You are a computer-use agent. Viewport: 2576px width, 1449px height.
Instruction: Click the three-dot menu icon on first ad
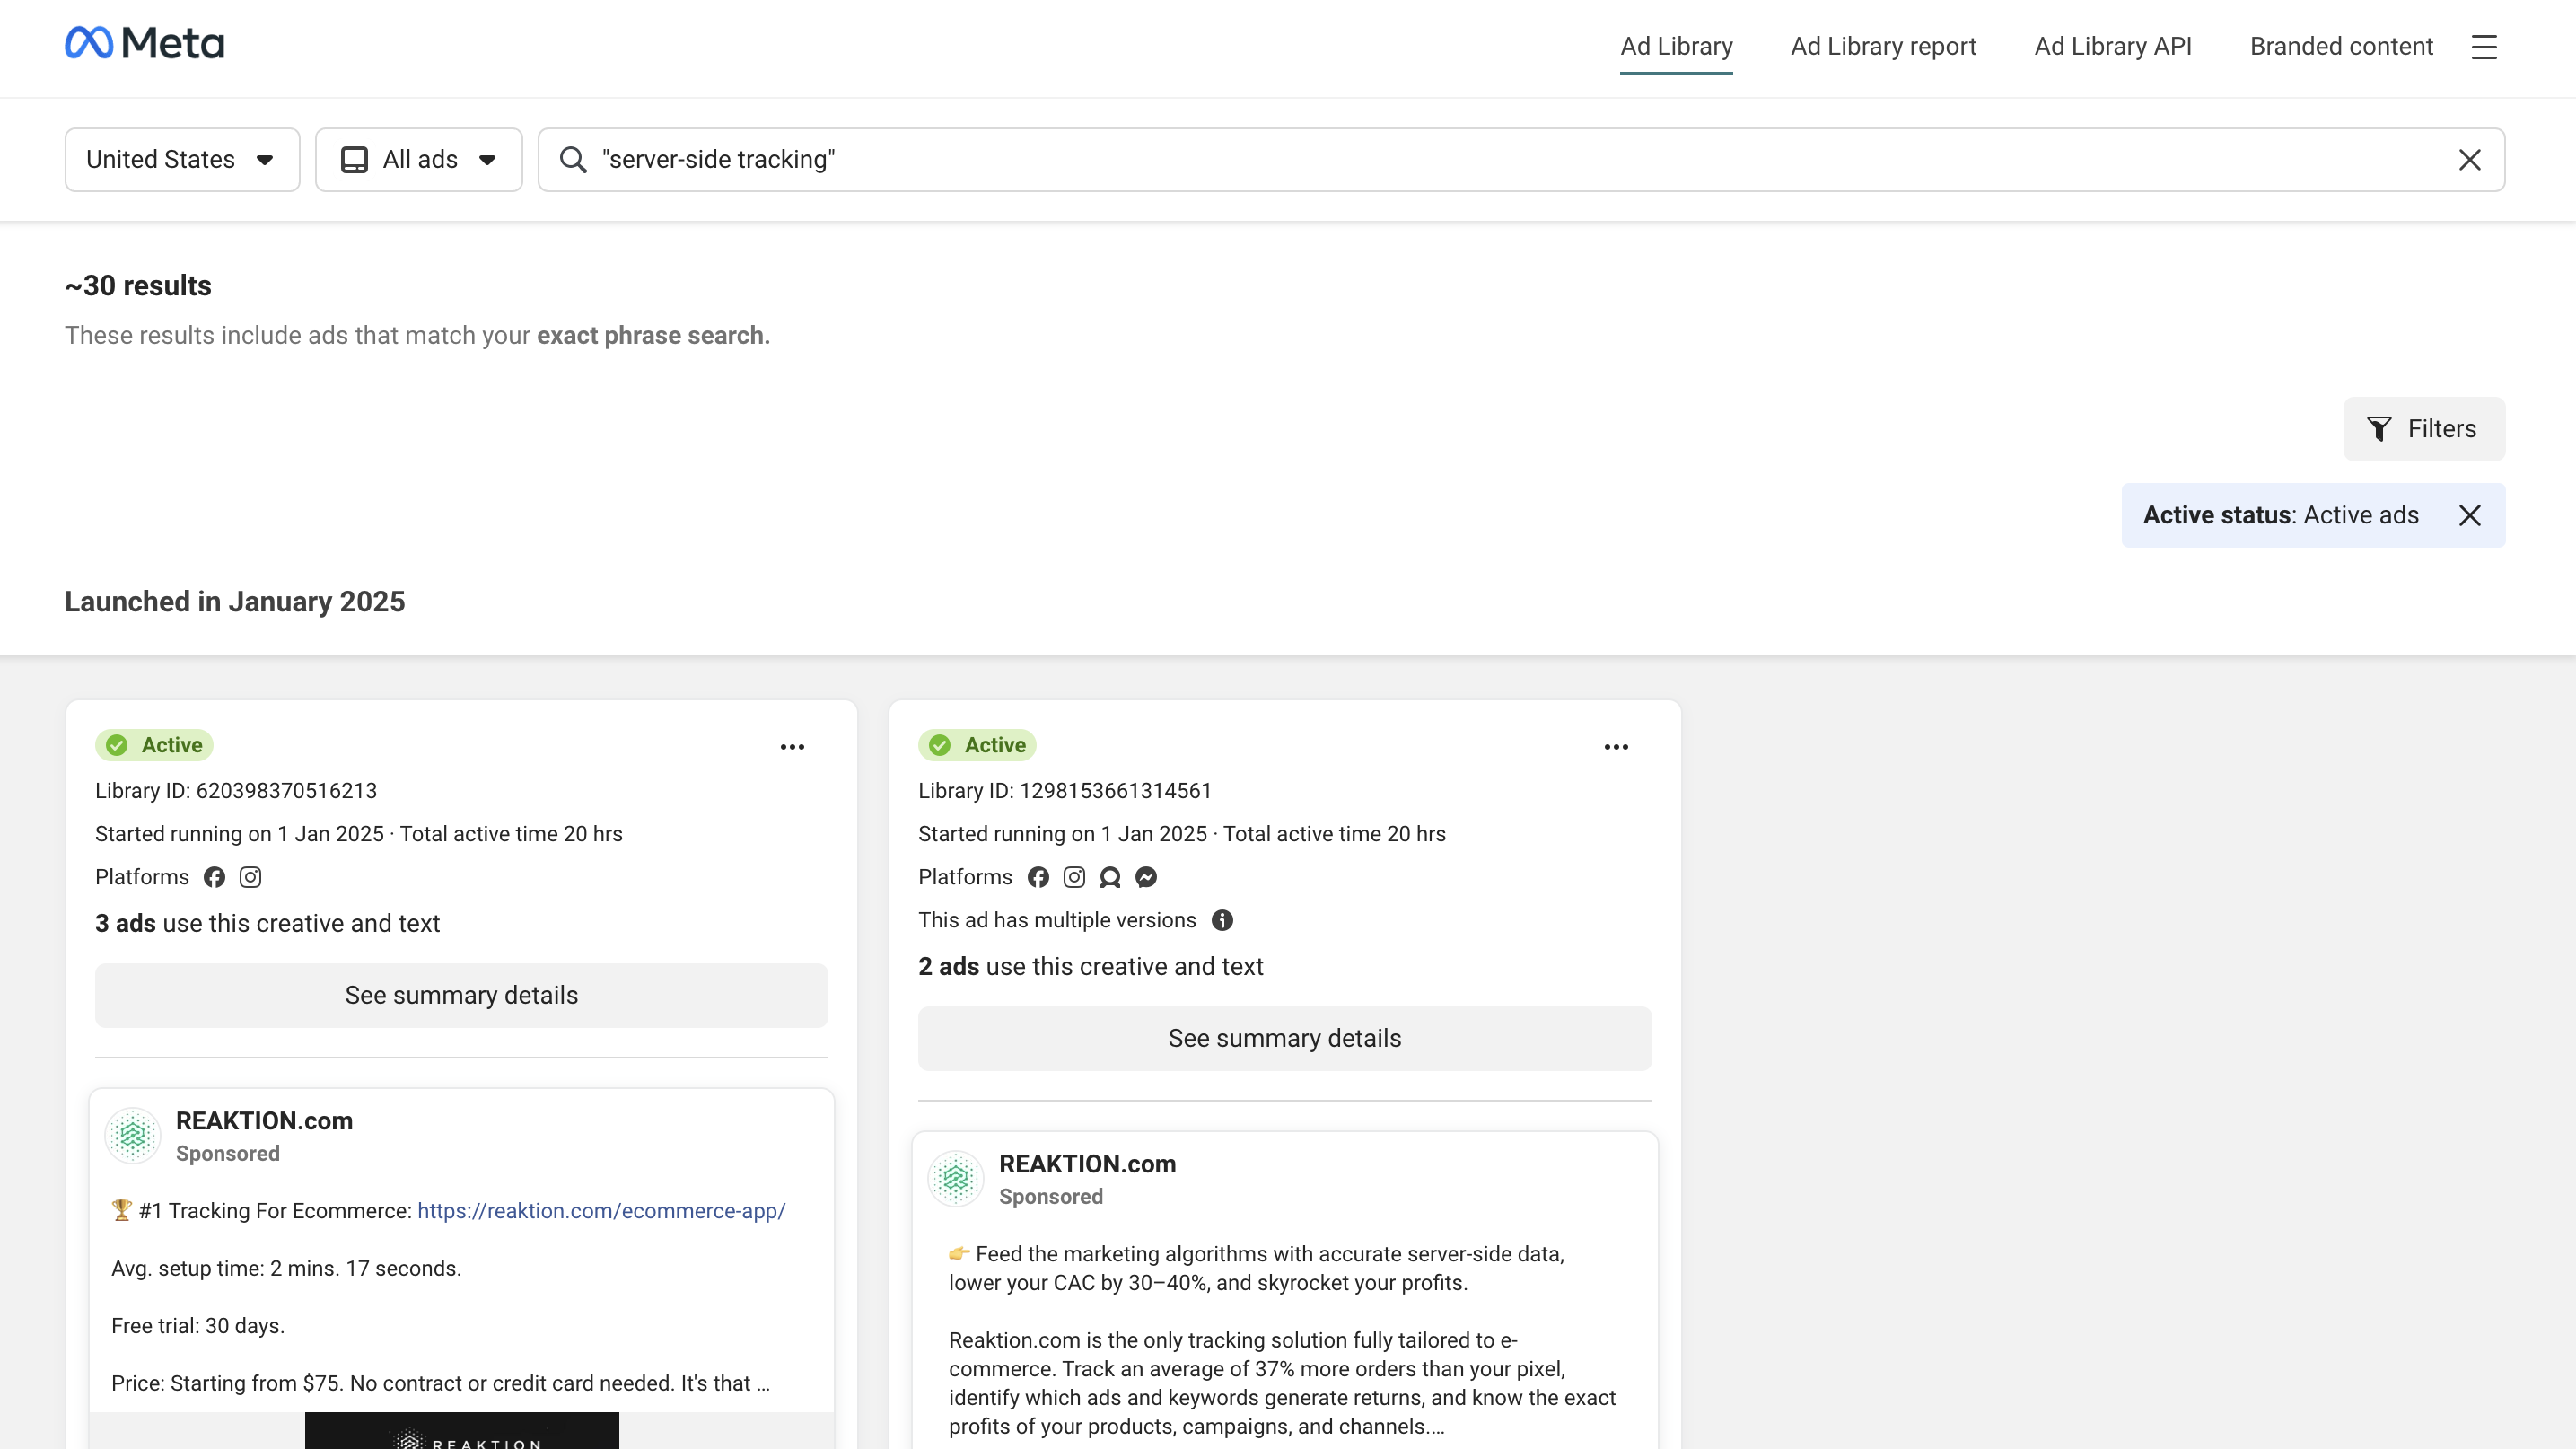click(x=793, y=745)
